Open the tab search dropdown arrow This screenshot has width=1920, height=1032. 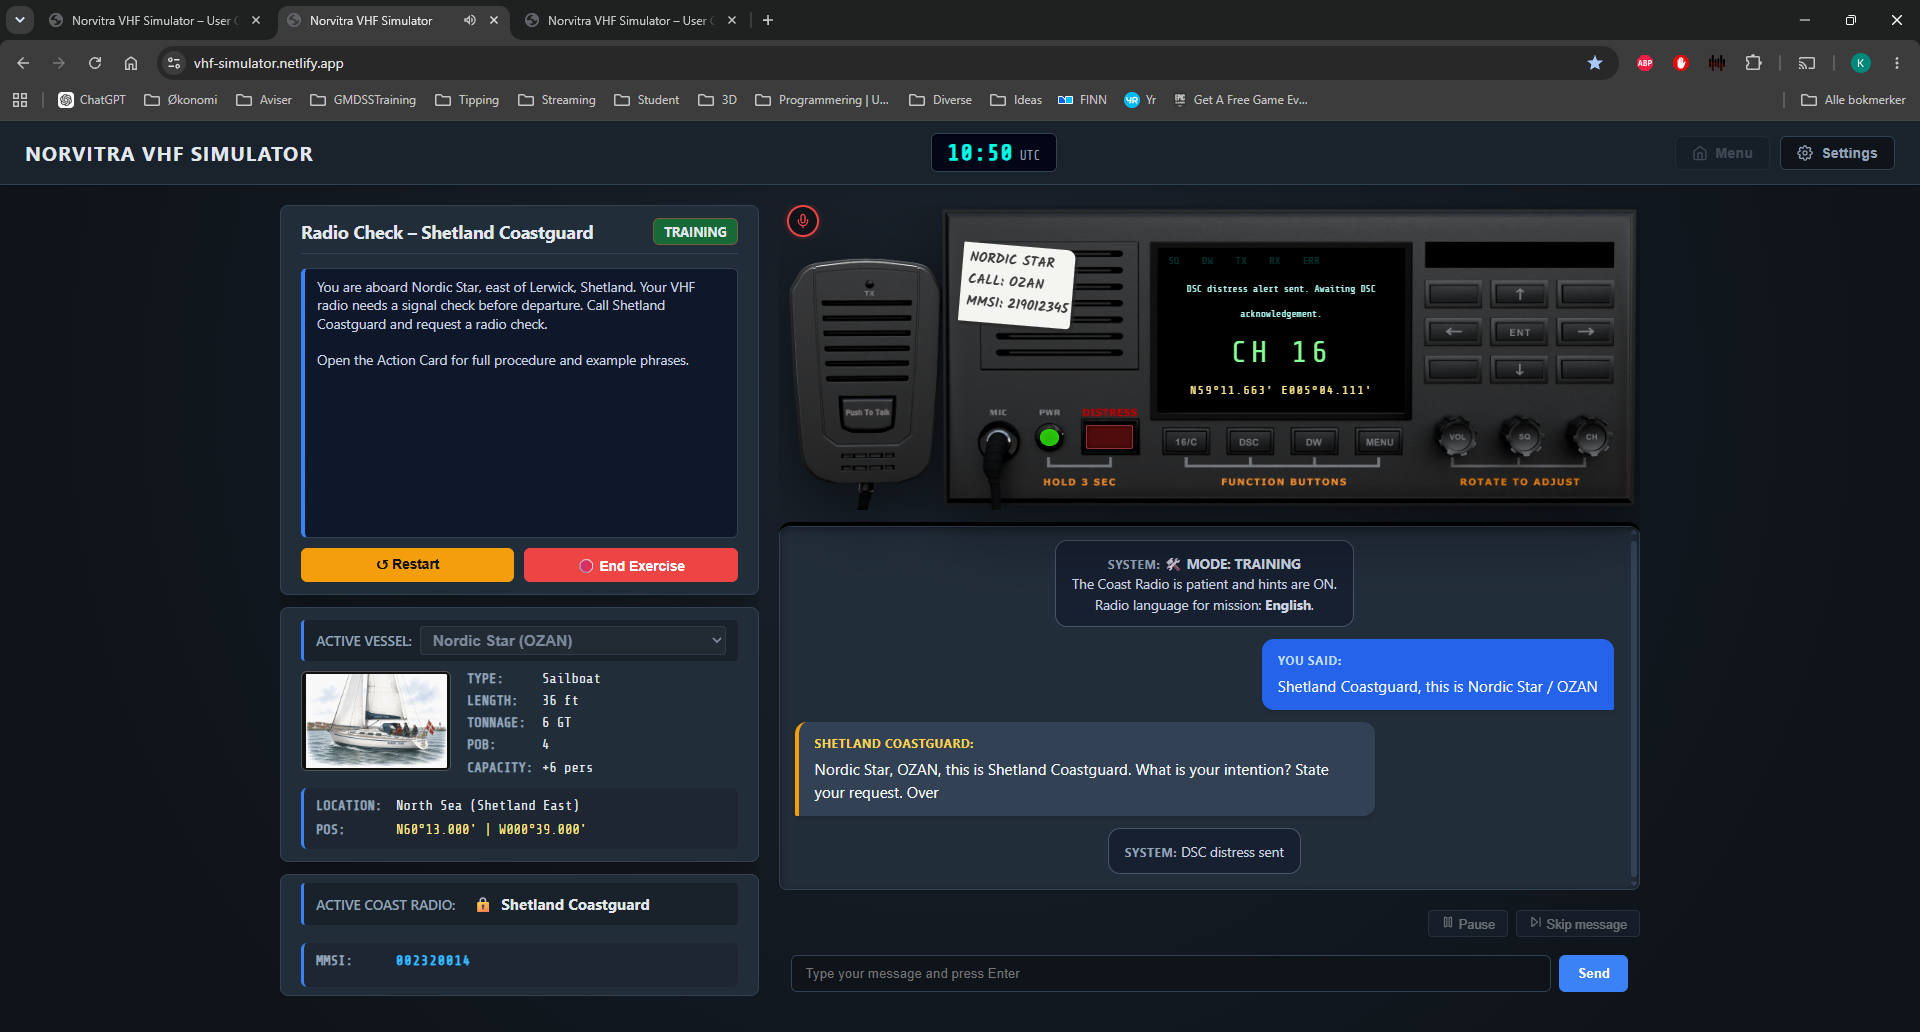20,20
